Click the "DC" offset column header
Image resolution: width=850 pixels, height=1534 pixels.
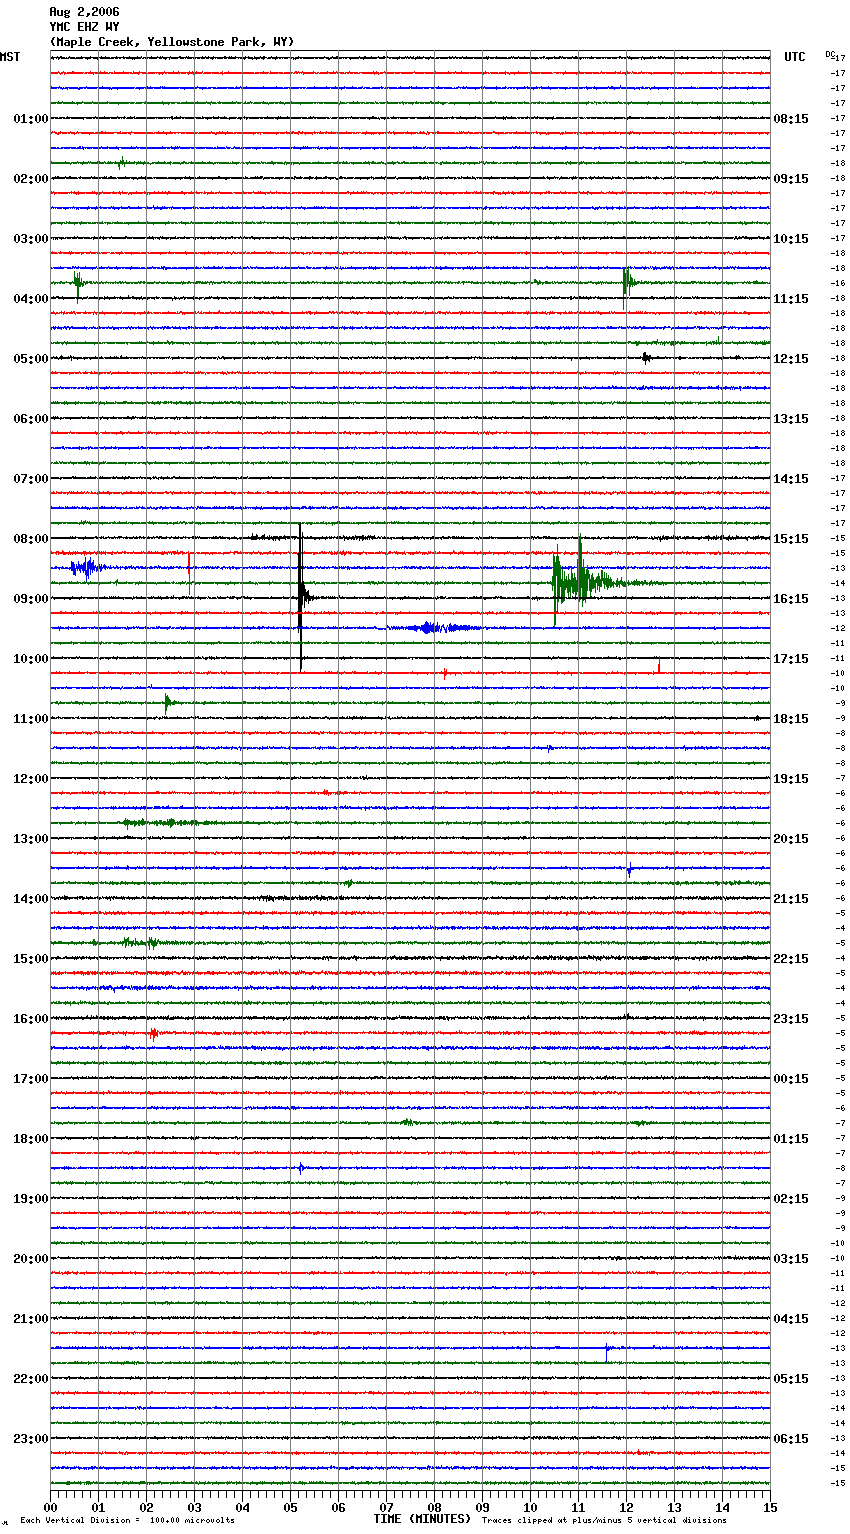(x=830, y=54)
